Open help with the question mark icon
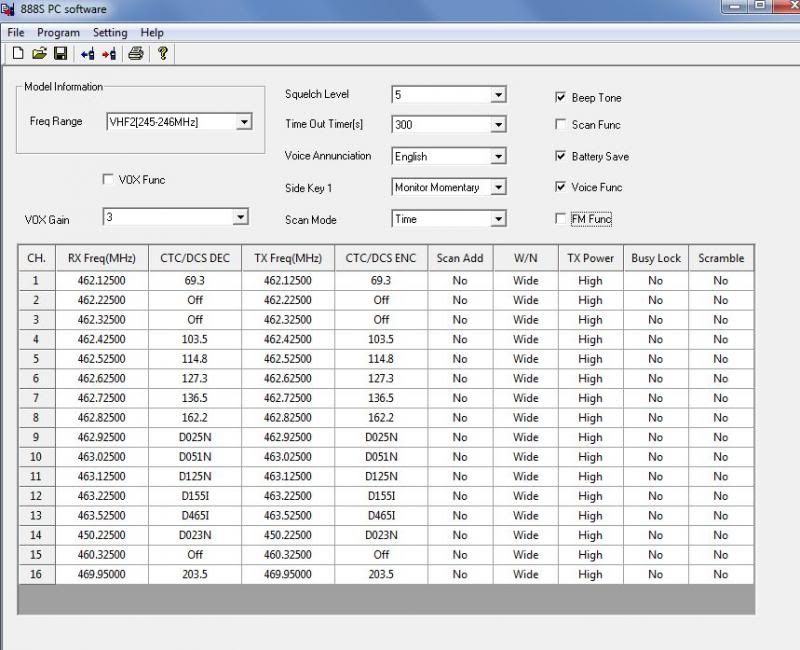The height and width of the screenshot is (650, 800). pyautogui.click(x=163, y=53)
